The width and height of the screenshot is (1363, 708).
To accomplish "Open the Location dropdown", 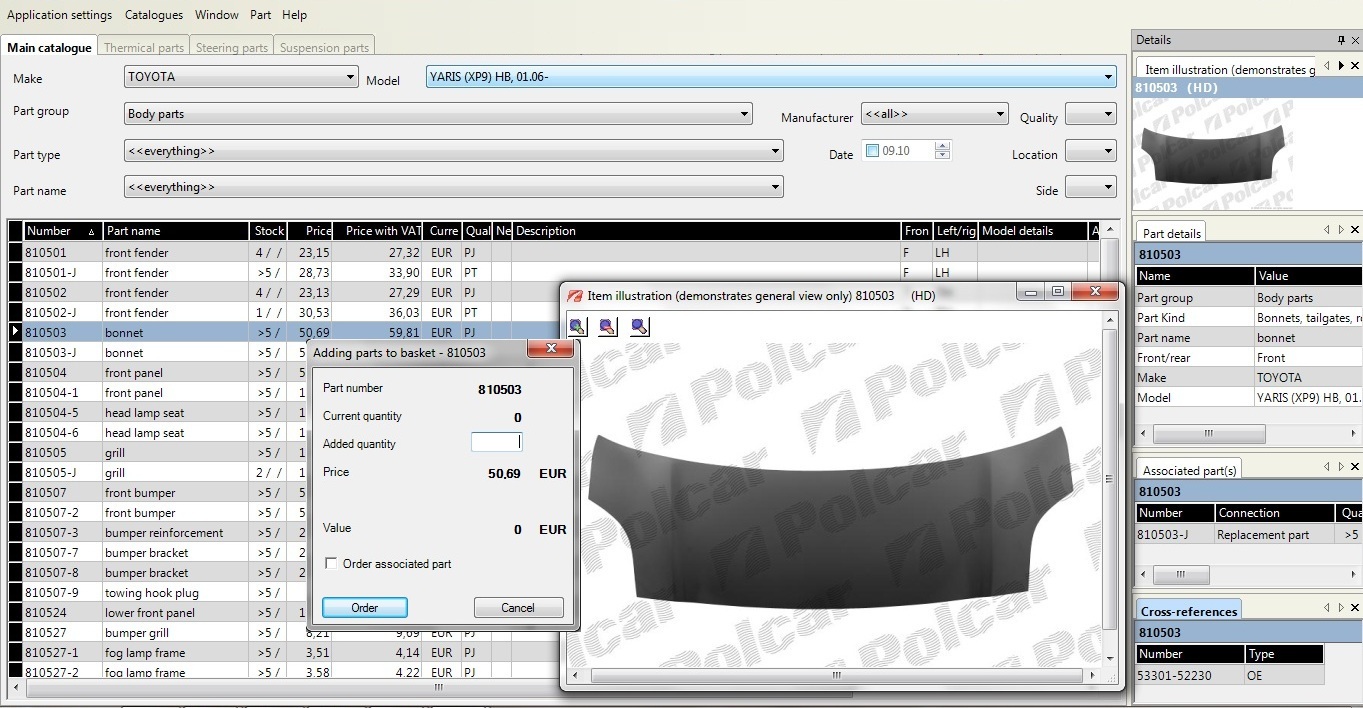I will [1107, 151].
